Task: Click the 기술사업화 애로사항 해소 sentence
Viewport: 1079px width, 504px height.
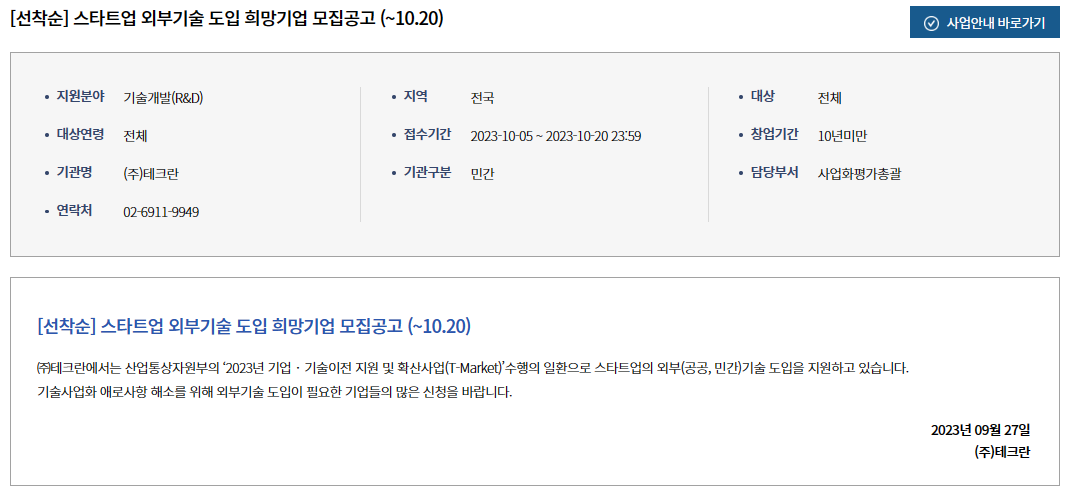Action: pos(275,394)
